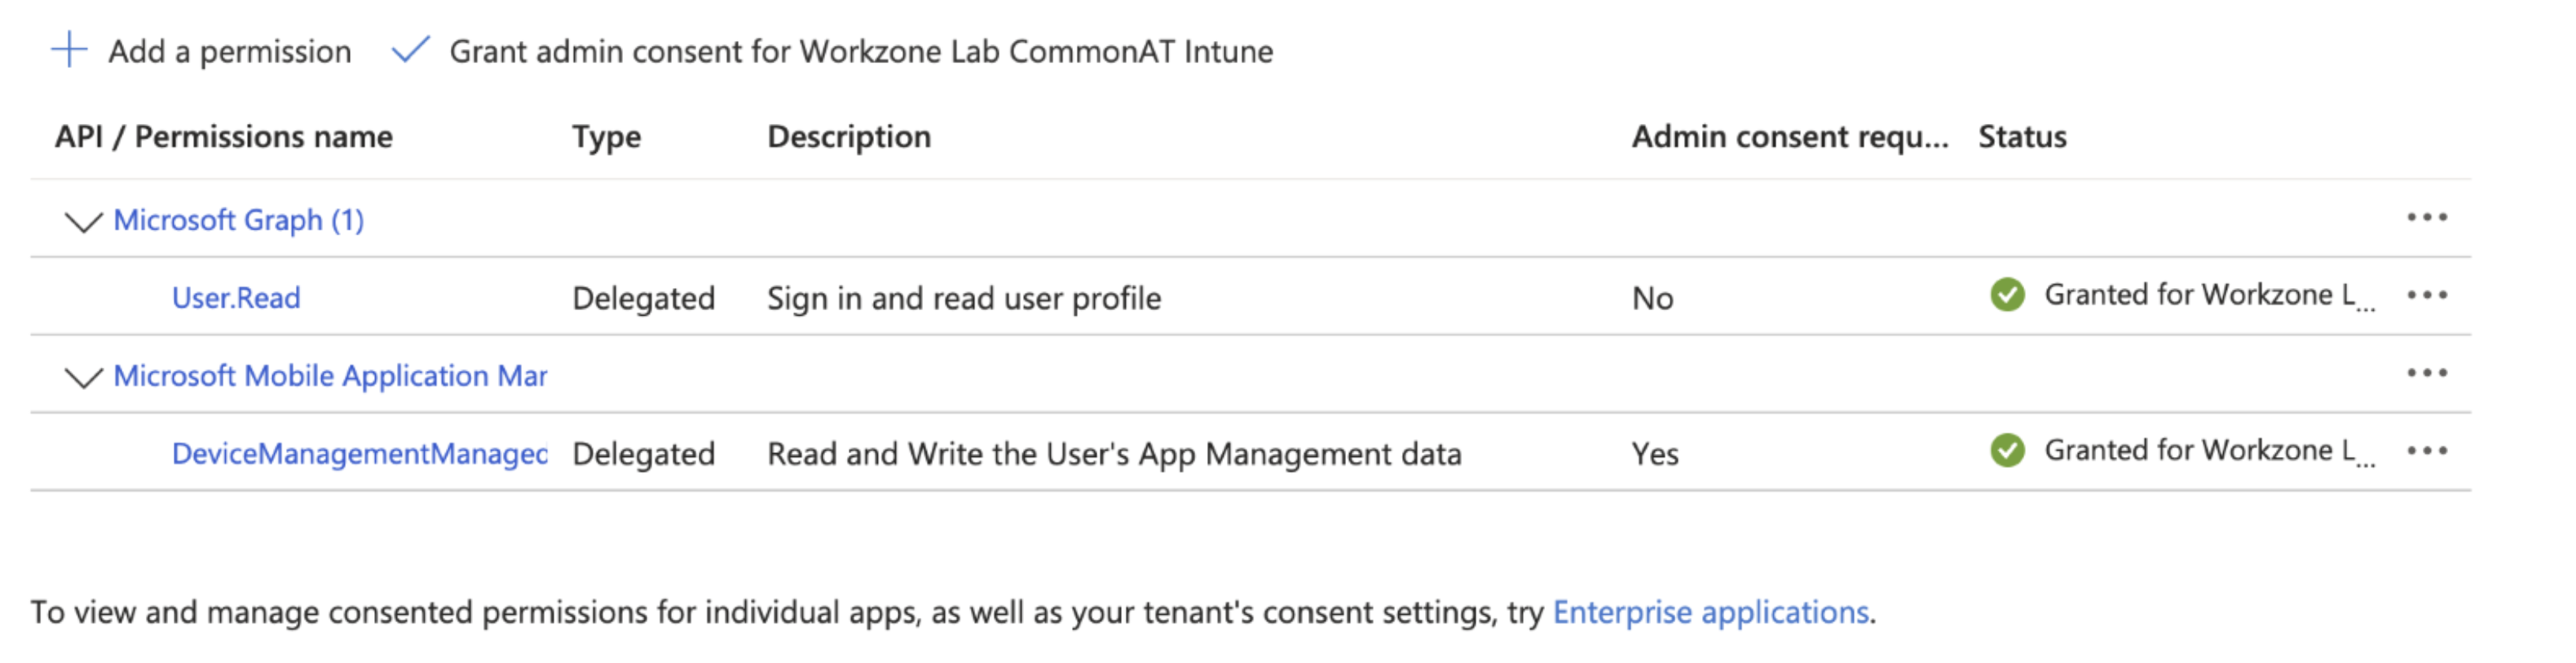Viewport: 2576px width, 663px height.
Task: Click the Status column header
Action: click(x=2022, y=137)
